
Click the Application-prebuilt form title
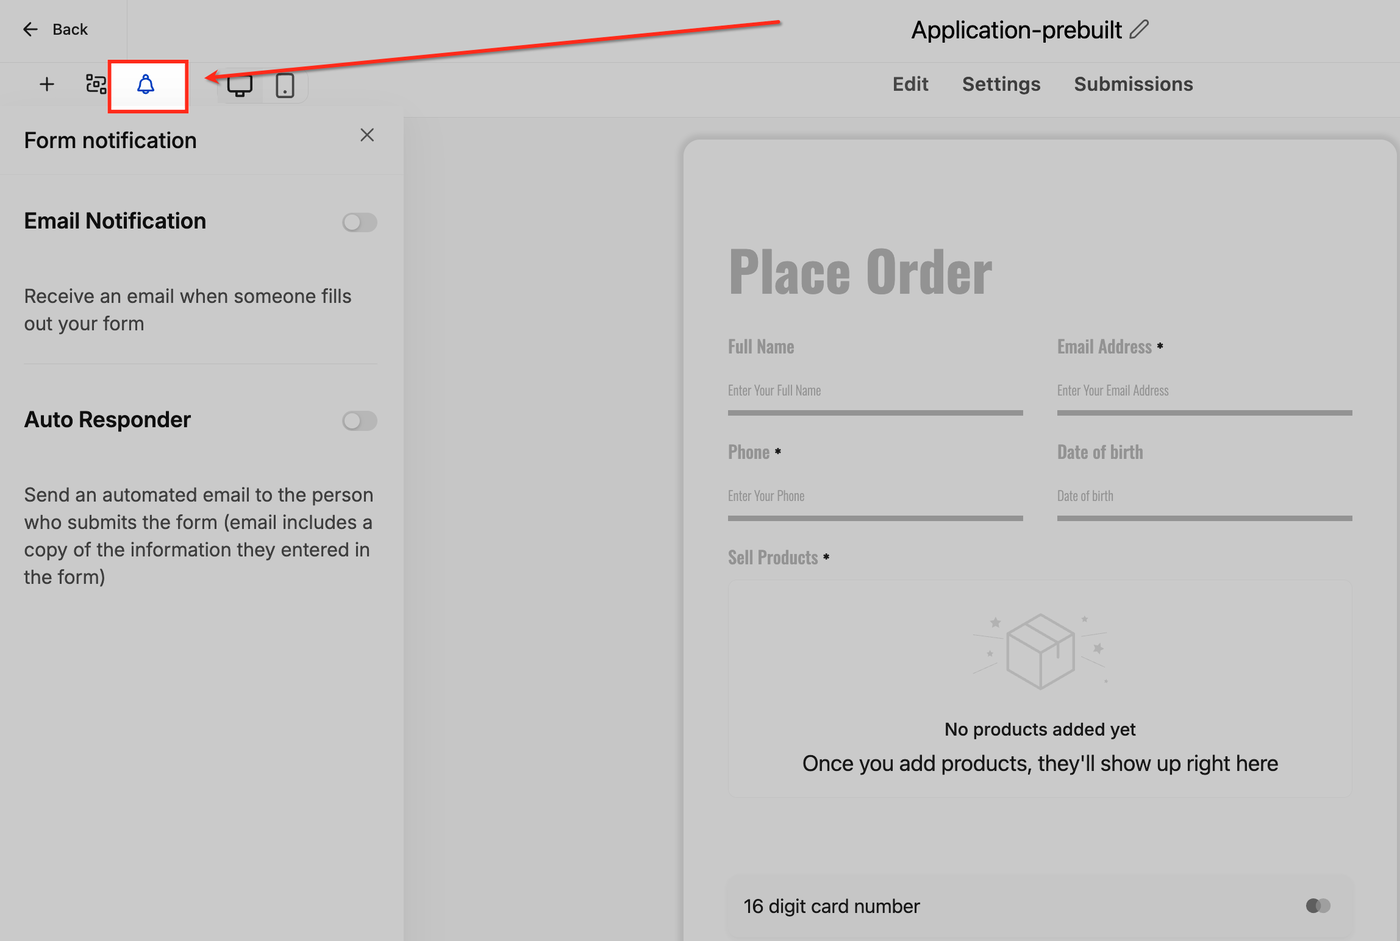[1016, 30]
